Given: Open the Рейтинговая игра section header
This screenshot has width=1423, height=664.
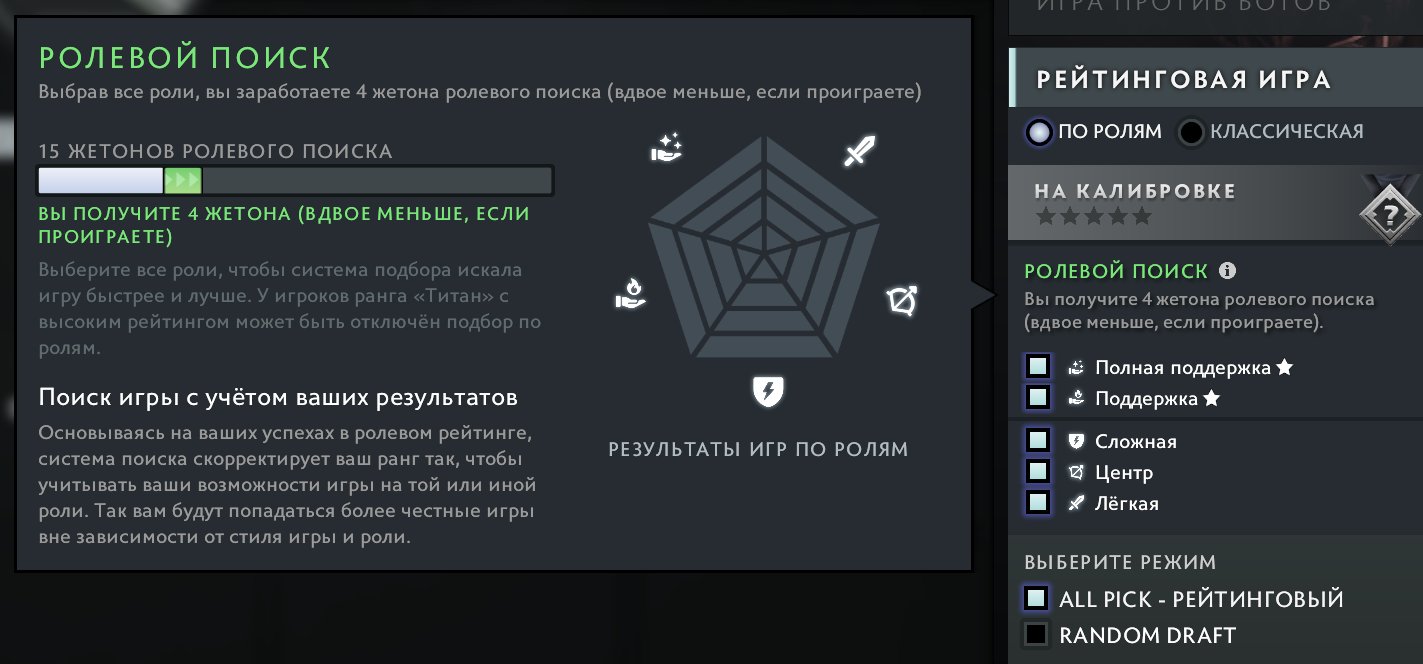Looking at the screenshot, I should (1216, 78).
